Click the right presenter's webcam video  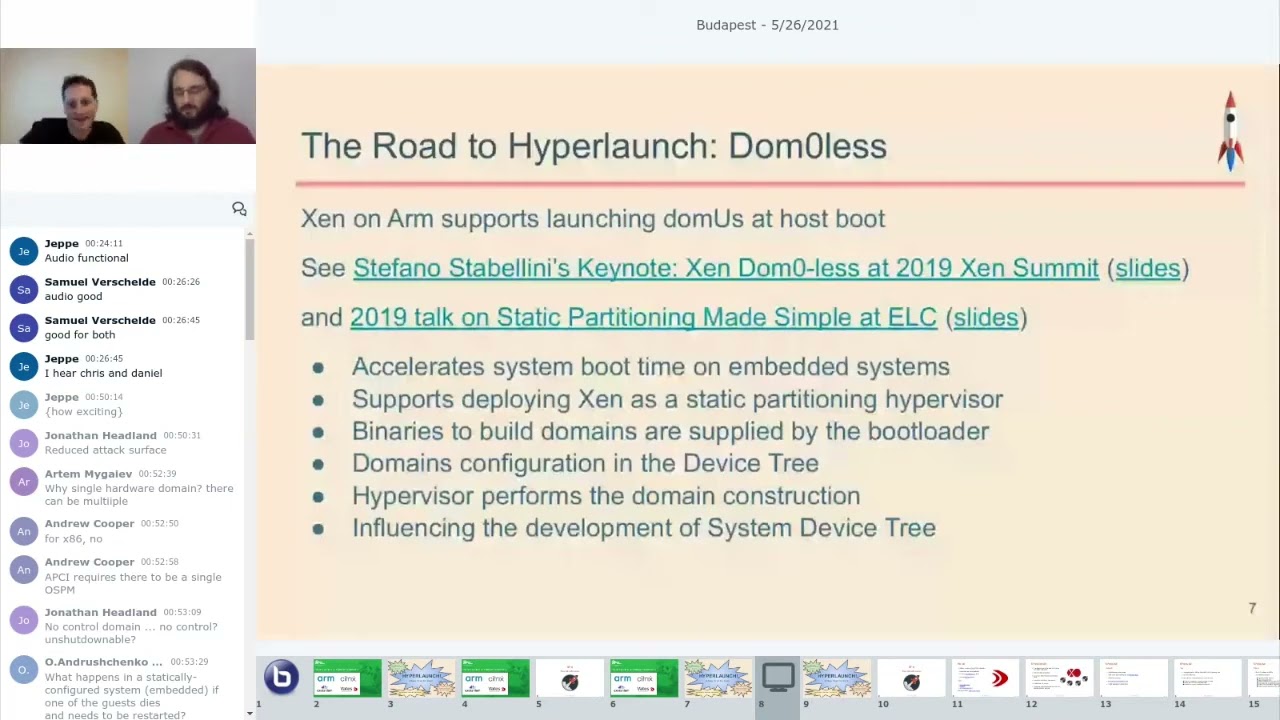[x=192, y=96]
